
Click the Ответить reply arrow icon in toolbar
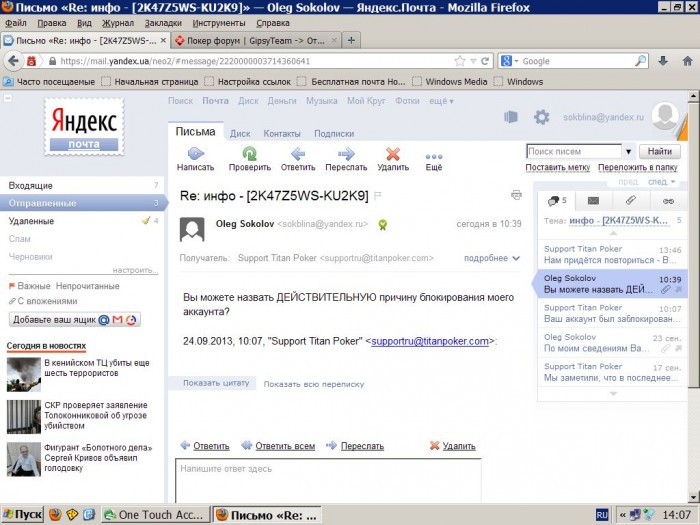[x=298, y=154]
